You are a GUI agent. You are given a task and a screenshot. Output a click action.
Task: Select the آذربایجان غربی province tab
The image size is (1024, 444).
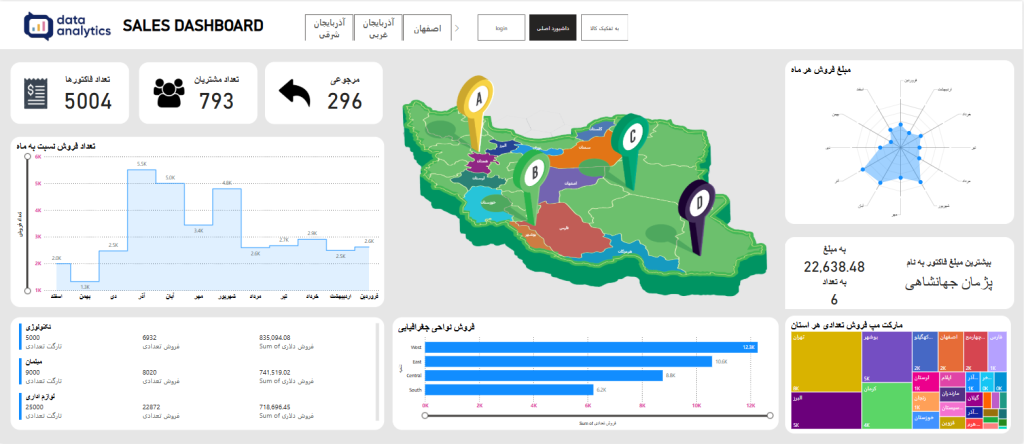click(379, 28)
